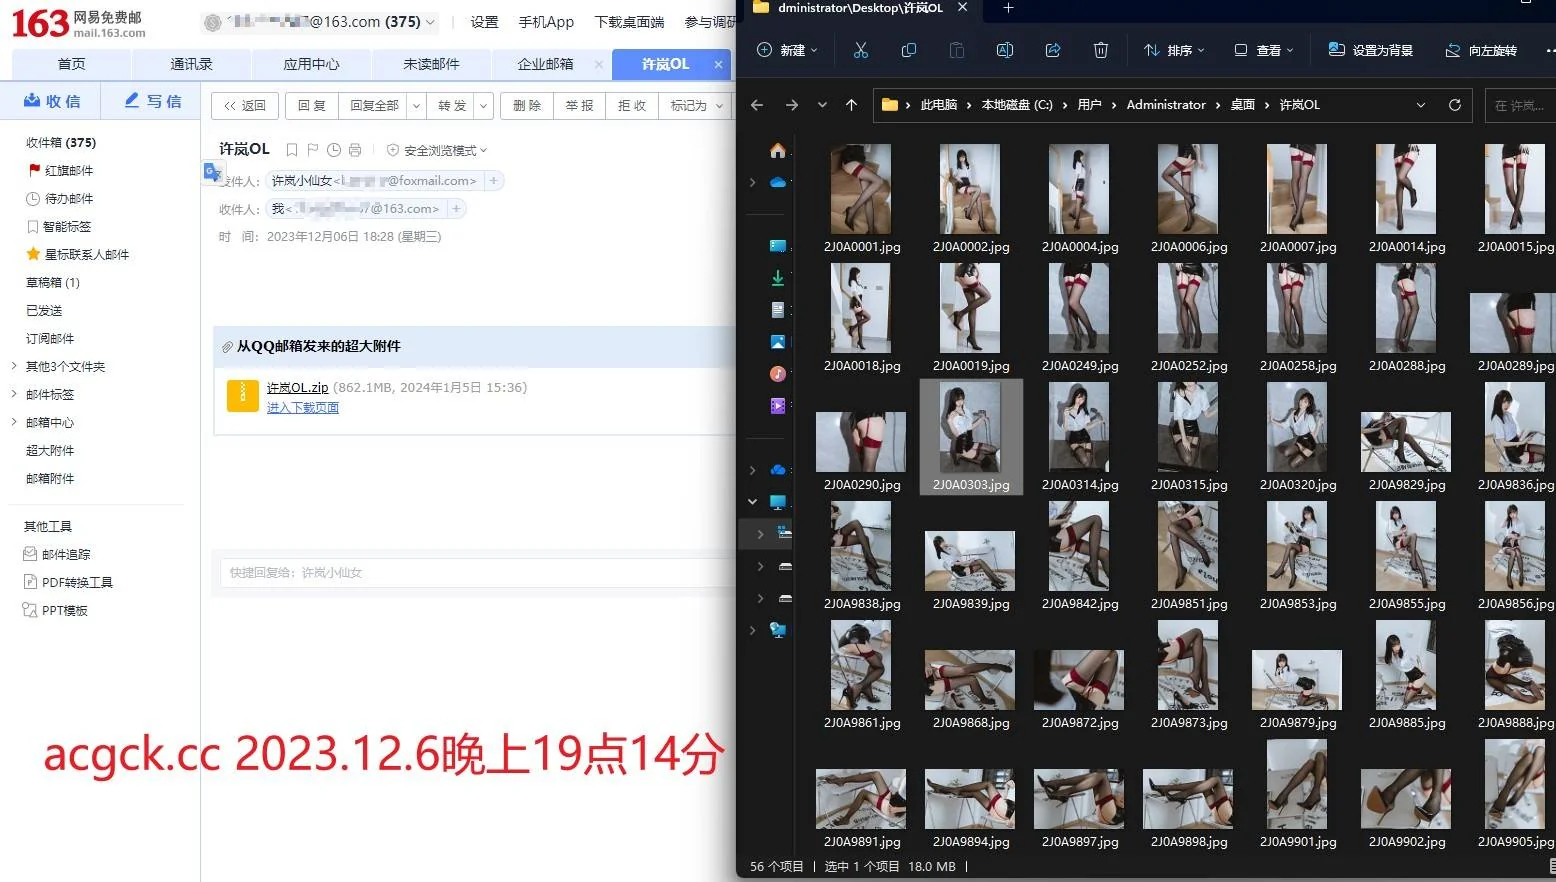Image resolution: width=1556 pixels, height=882 pixels.
Task: Refresh the Explorer folder view
Action: [x=1454, y=105]
